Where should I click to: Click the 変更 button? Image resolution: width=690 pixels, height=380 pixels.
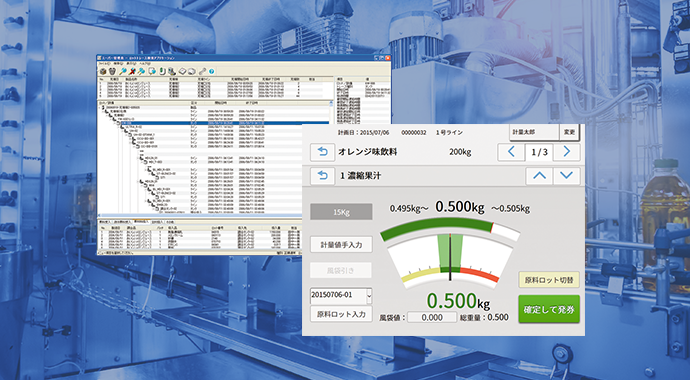(x=569, y=132)
